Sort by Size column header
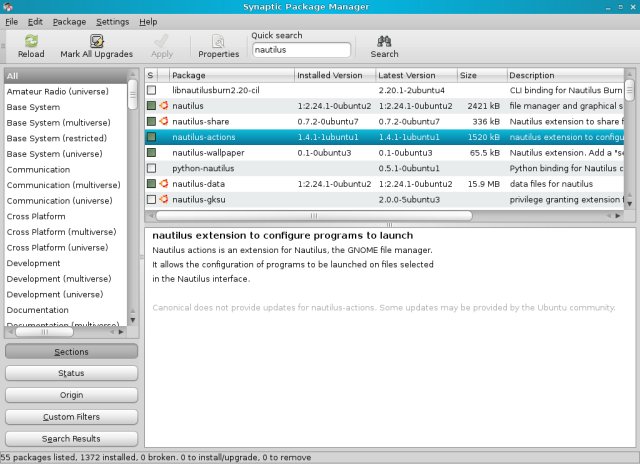 482,75
